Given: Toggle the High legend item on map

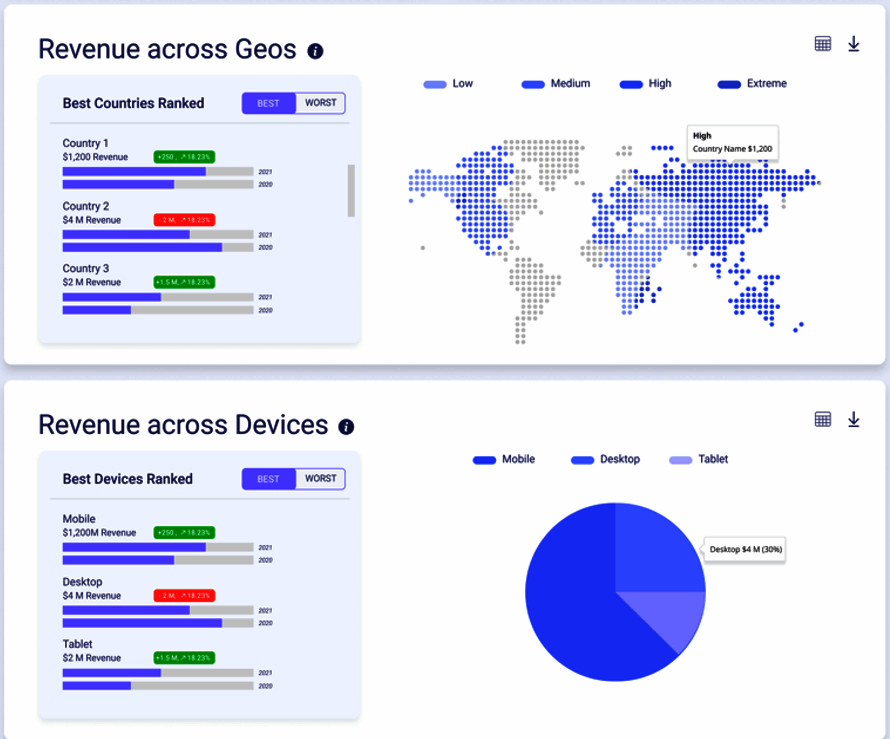Looking at the screenshot, I should pyautogui.click(x=645, y=84).
